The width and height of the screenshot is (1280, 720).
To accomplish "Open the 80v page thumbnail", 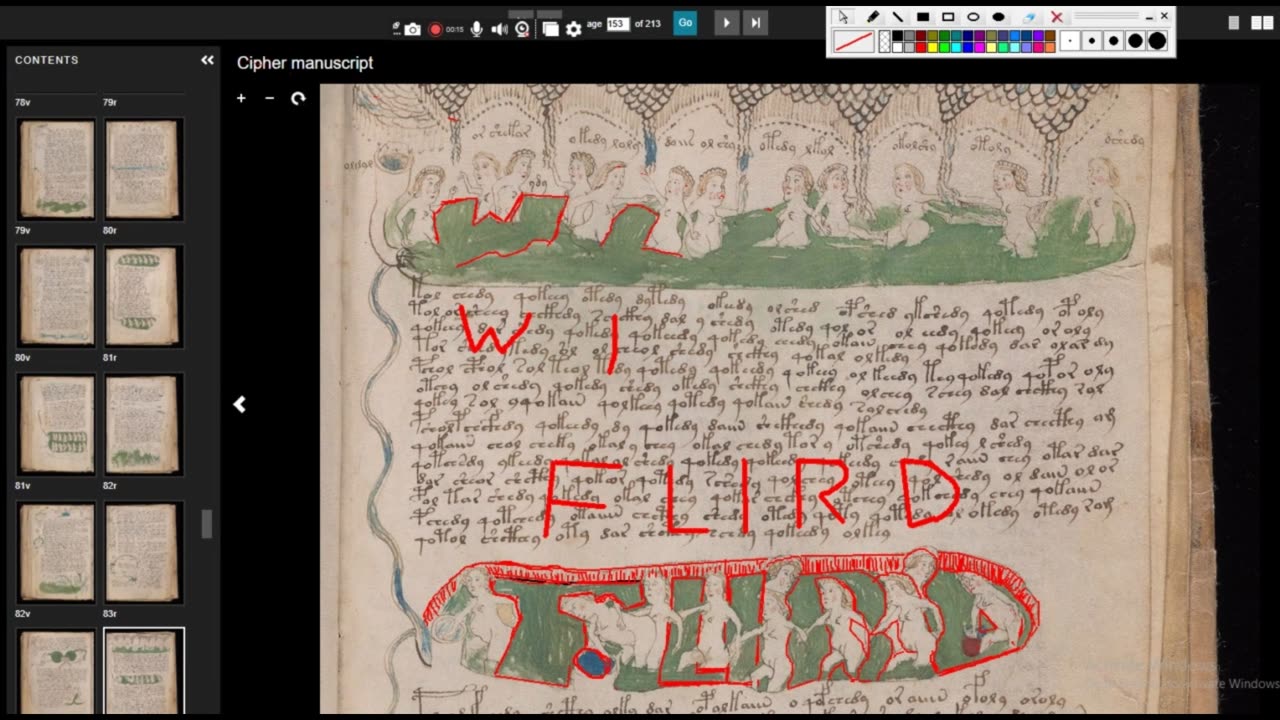I will pos(57,297).
